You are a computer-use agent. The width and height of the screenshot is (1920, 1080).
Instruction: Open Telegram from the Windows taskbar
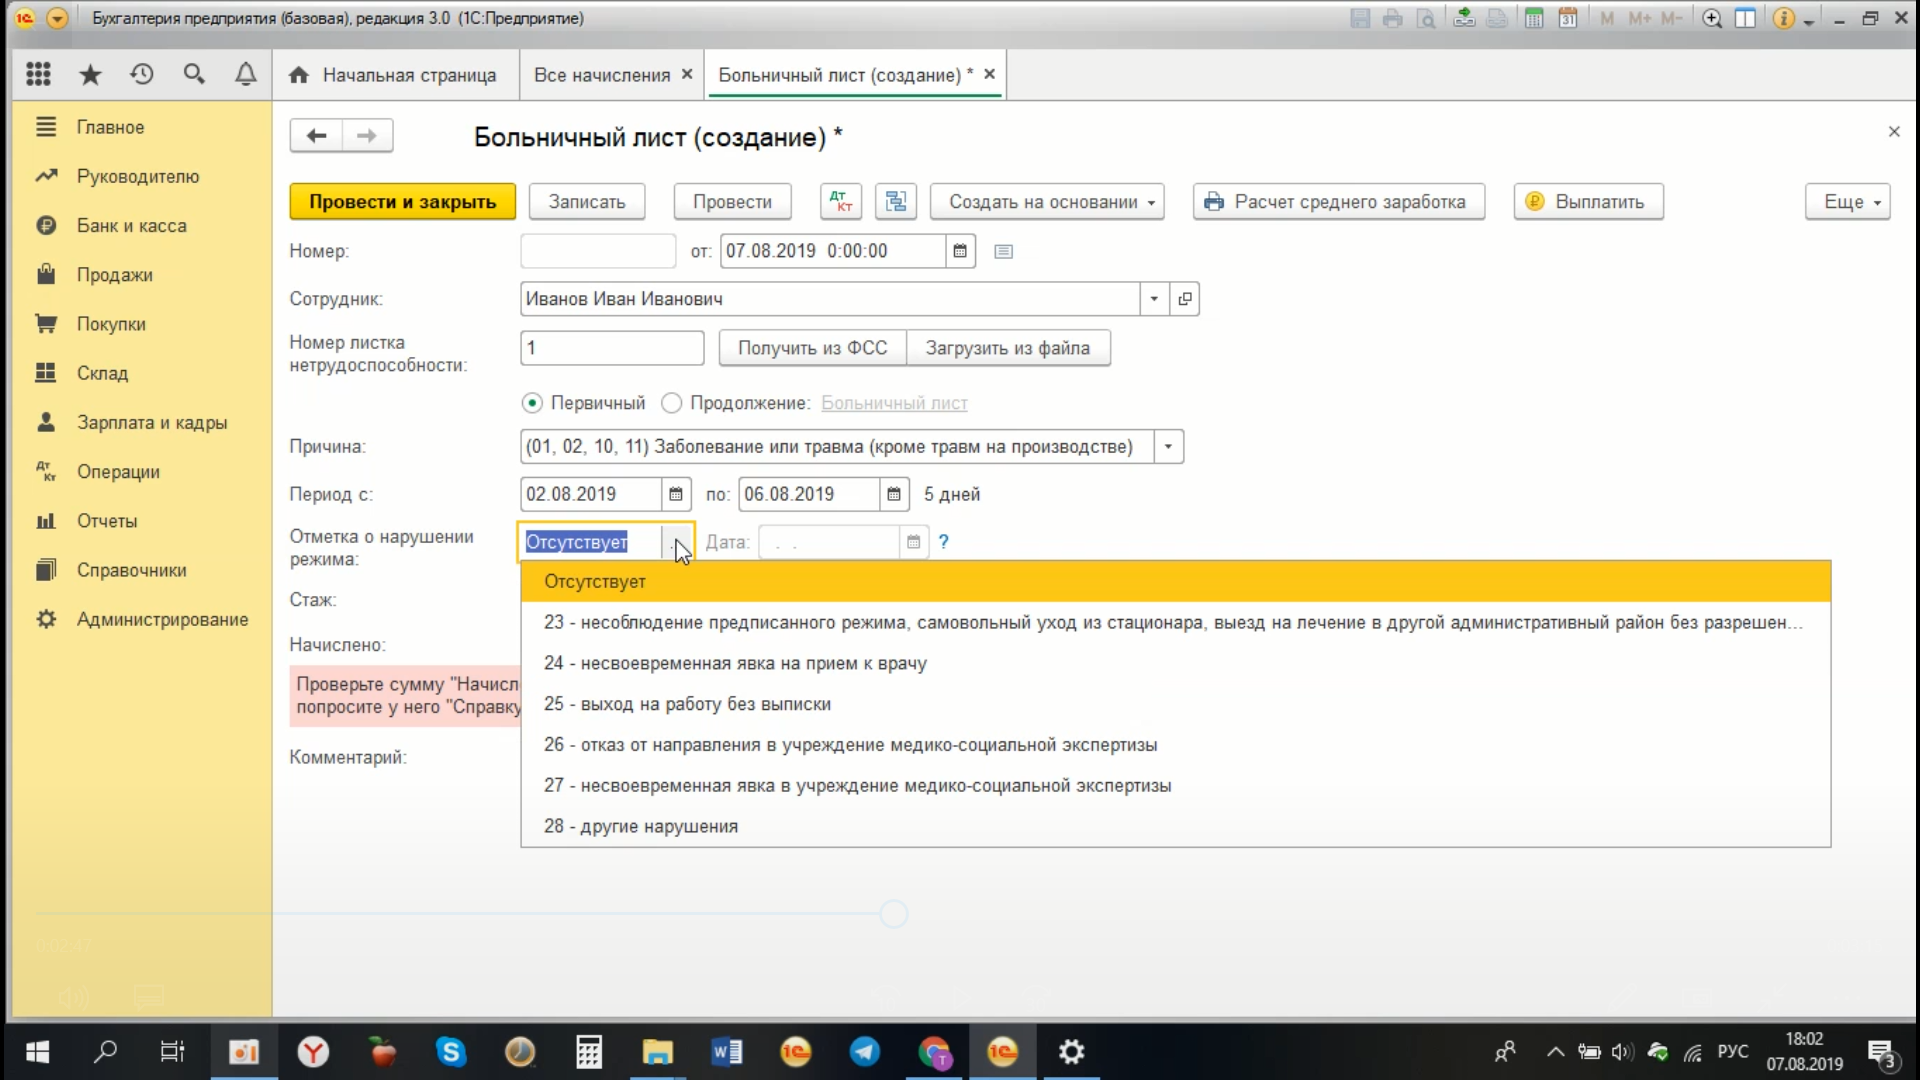tap(865, 1052)
